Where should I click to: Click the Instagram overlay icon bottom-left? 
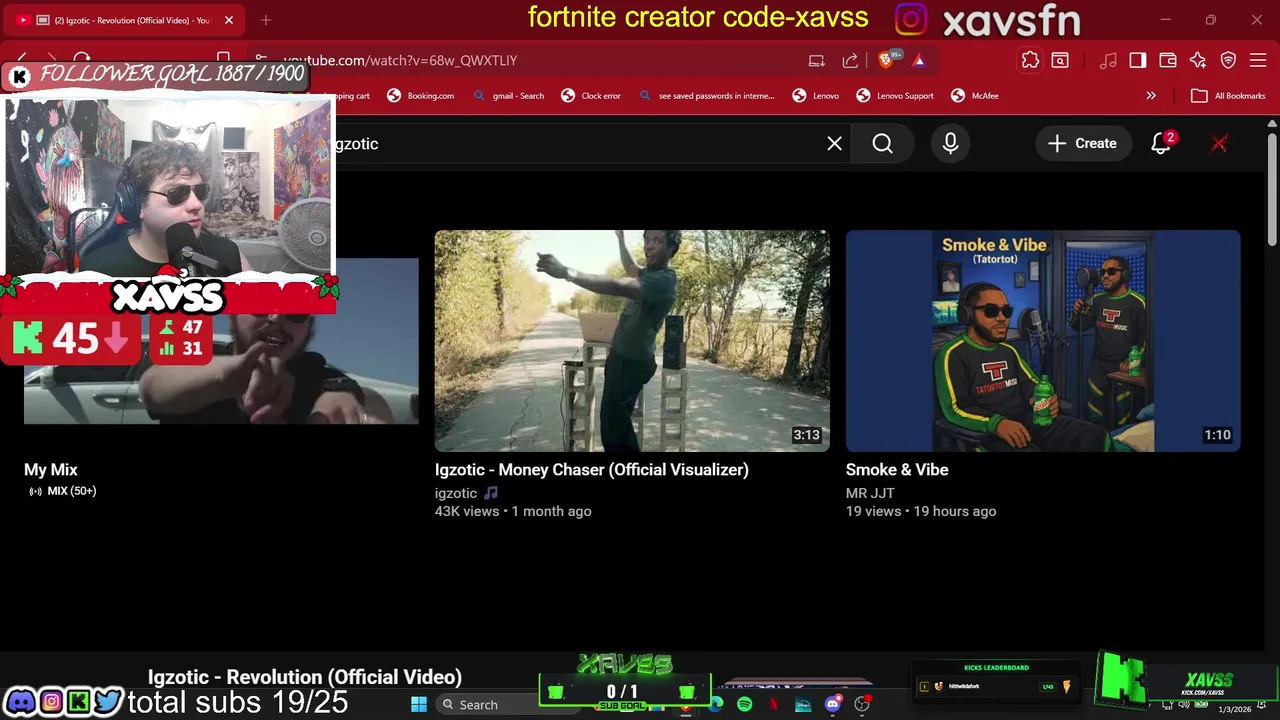(x=50, y=701)
